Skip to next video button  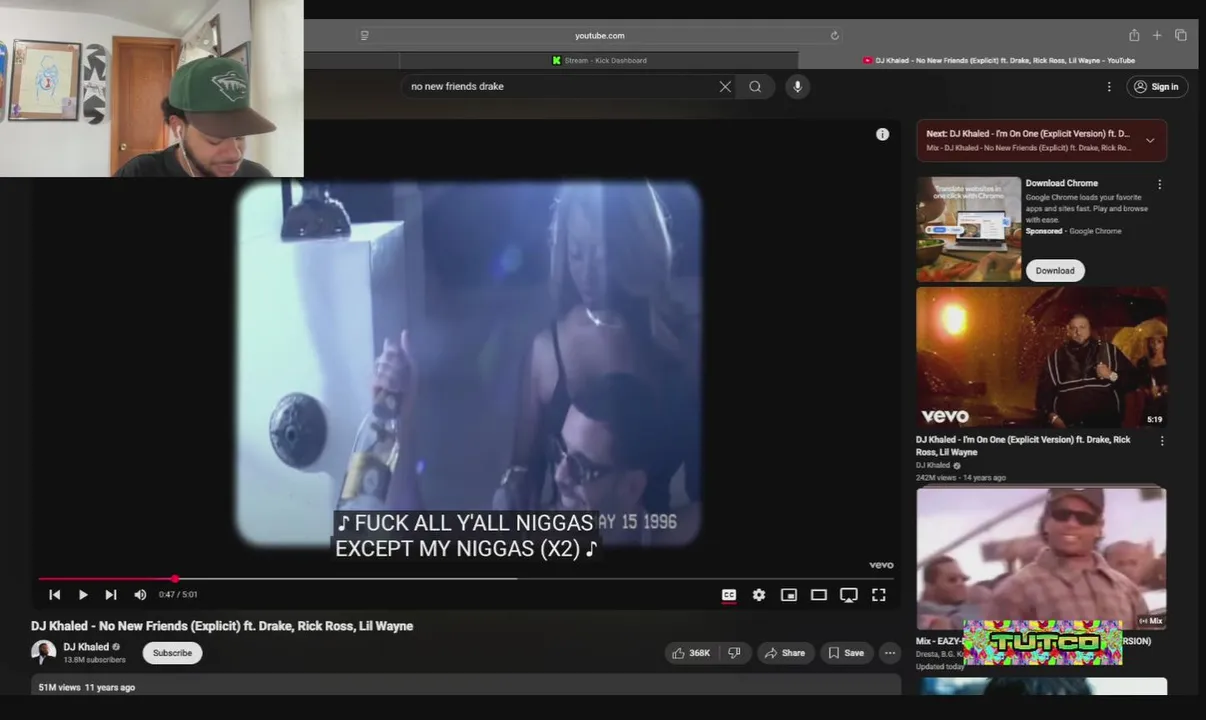[x=111, y=595]
